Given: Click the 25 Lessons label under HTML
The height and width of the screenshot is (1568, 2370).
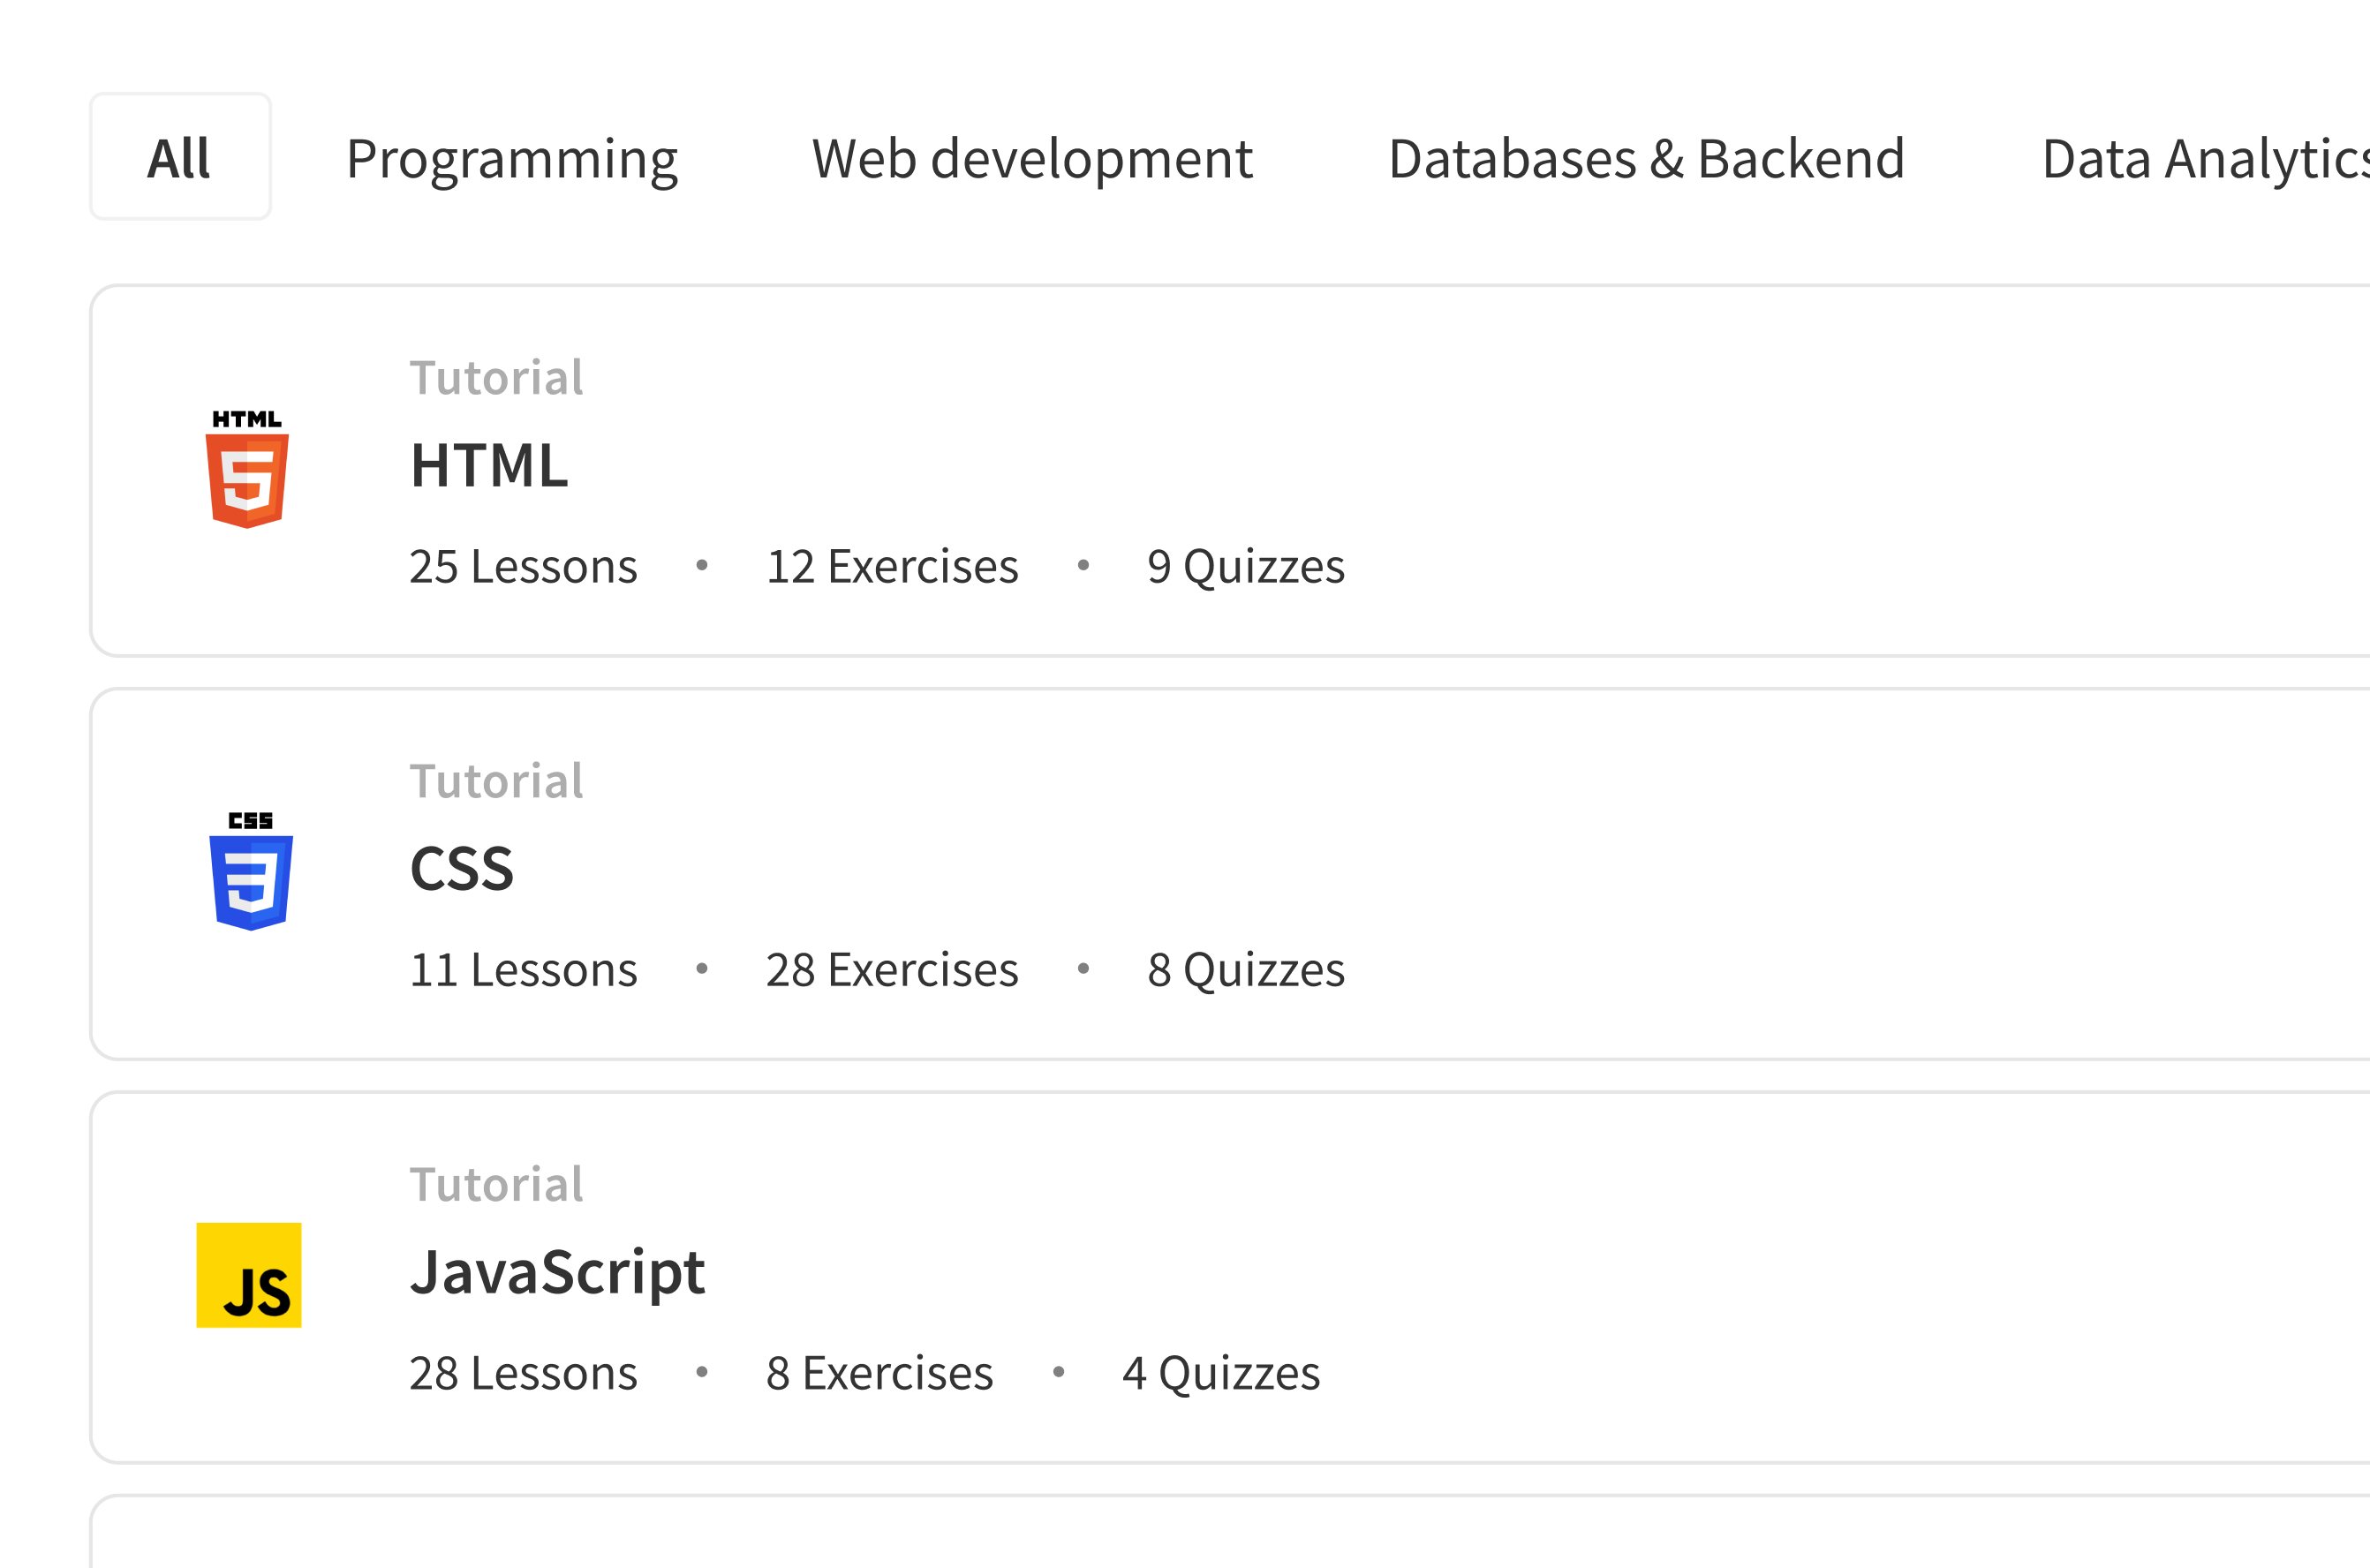Looking at the screenshot, I should (524, 566).
